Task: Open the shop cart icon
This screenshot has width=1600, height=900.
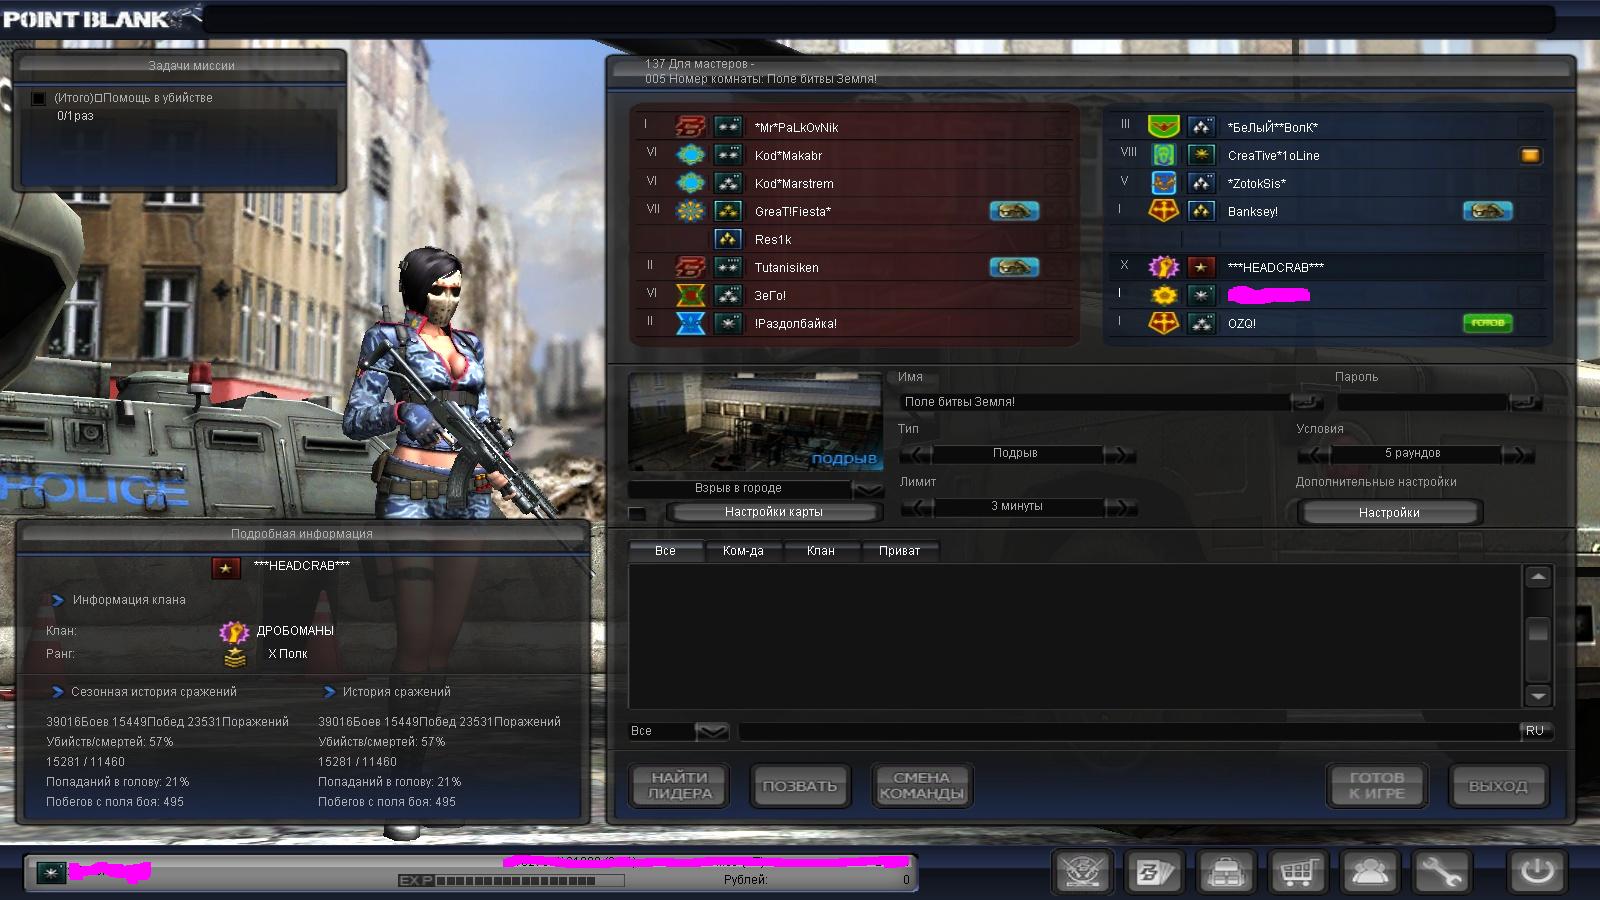Action: click(1297, 872)
